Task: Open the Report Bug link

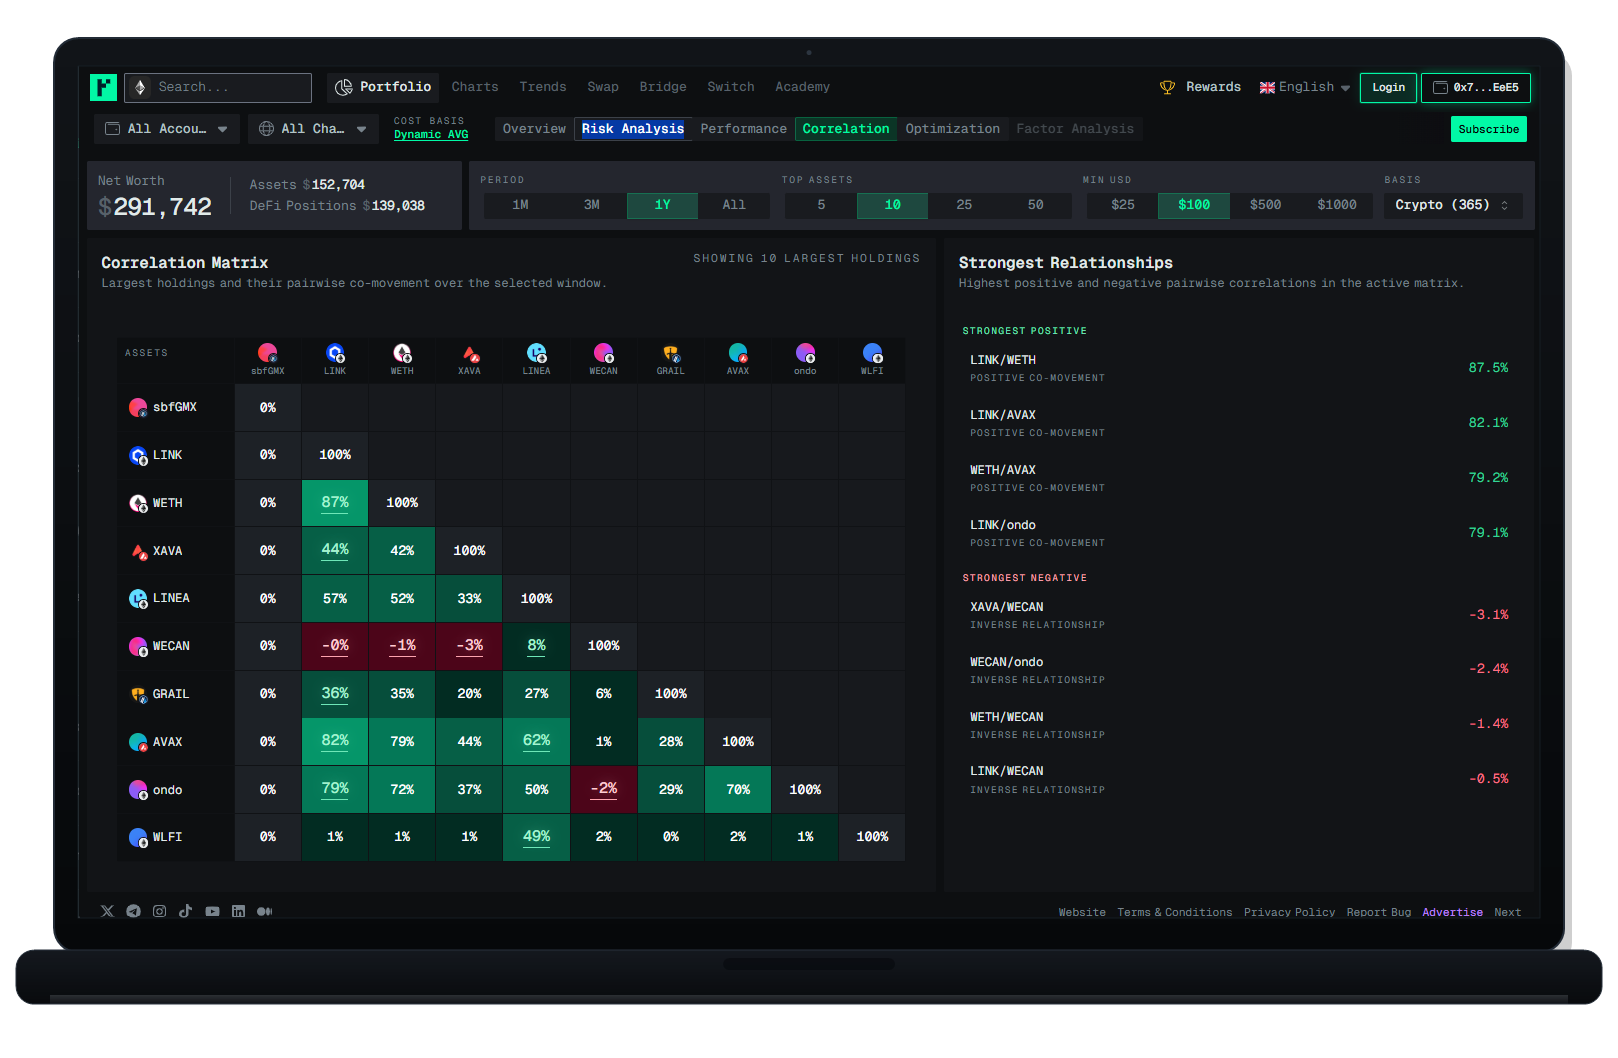Action: [x=1378, y=912]
